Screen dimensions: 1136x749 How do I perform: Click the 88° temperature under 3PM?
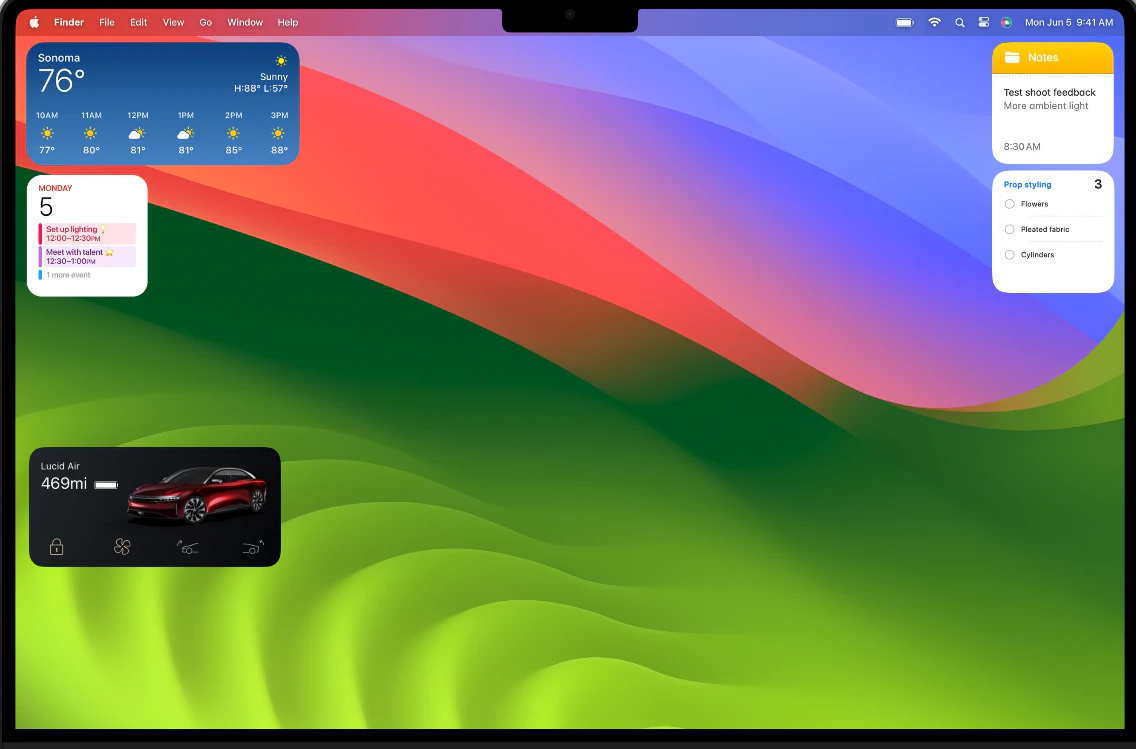(280, 151)
